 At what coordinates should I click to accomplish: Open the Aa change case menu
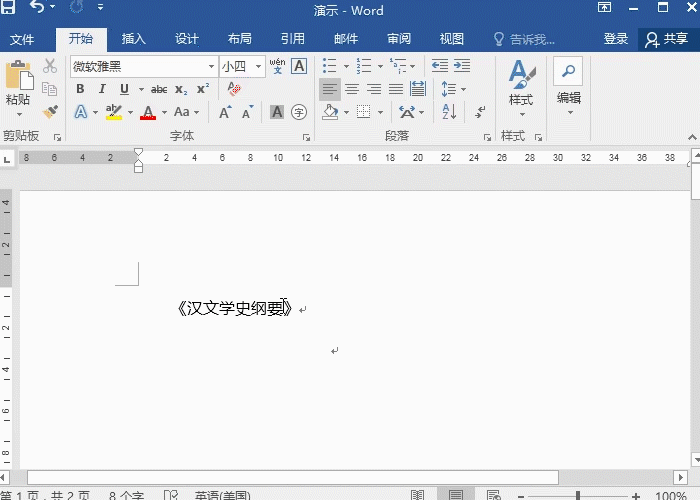click(x=186, y=112)
